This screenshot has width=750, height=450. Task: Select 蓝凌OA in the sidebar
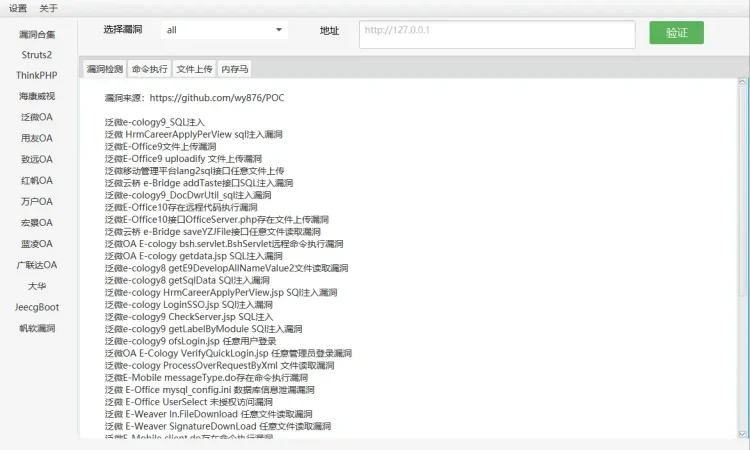point(37,243)
